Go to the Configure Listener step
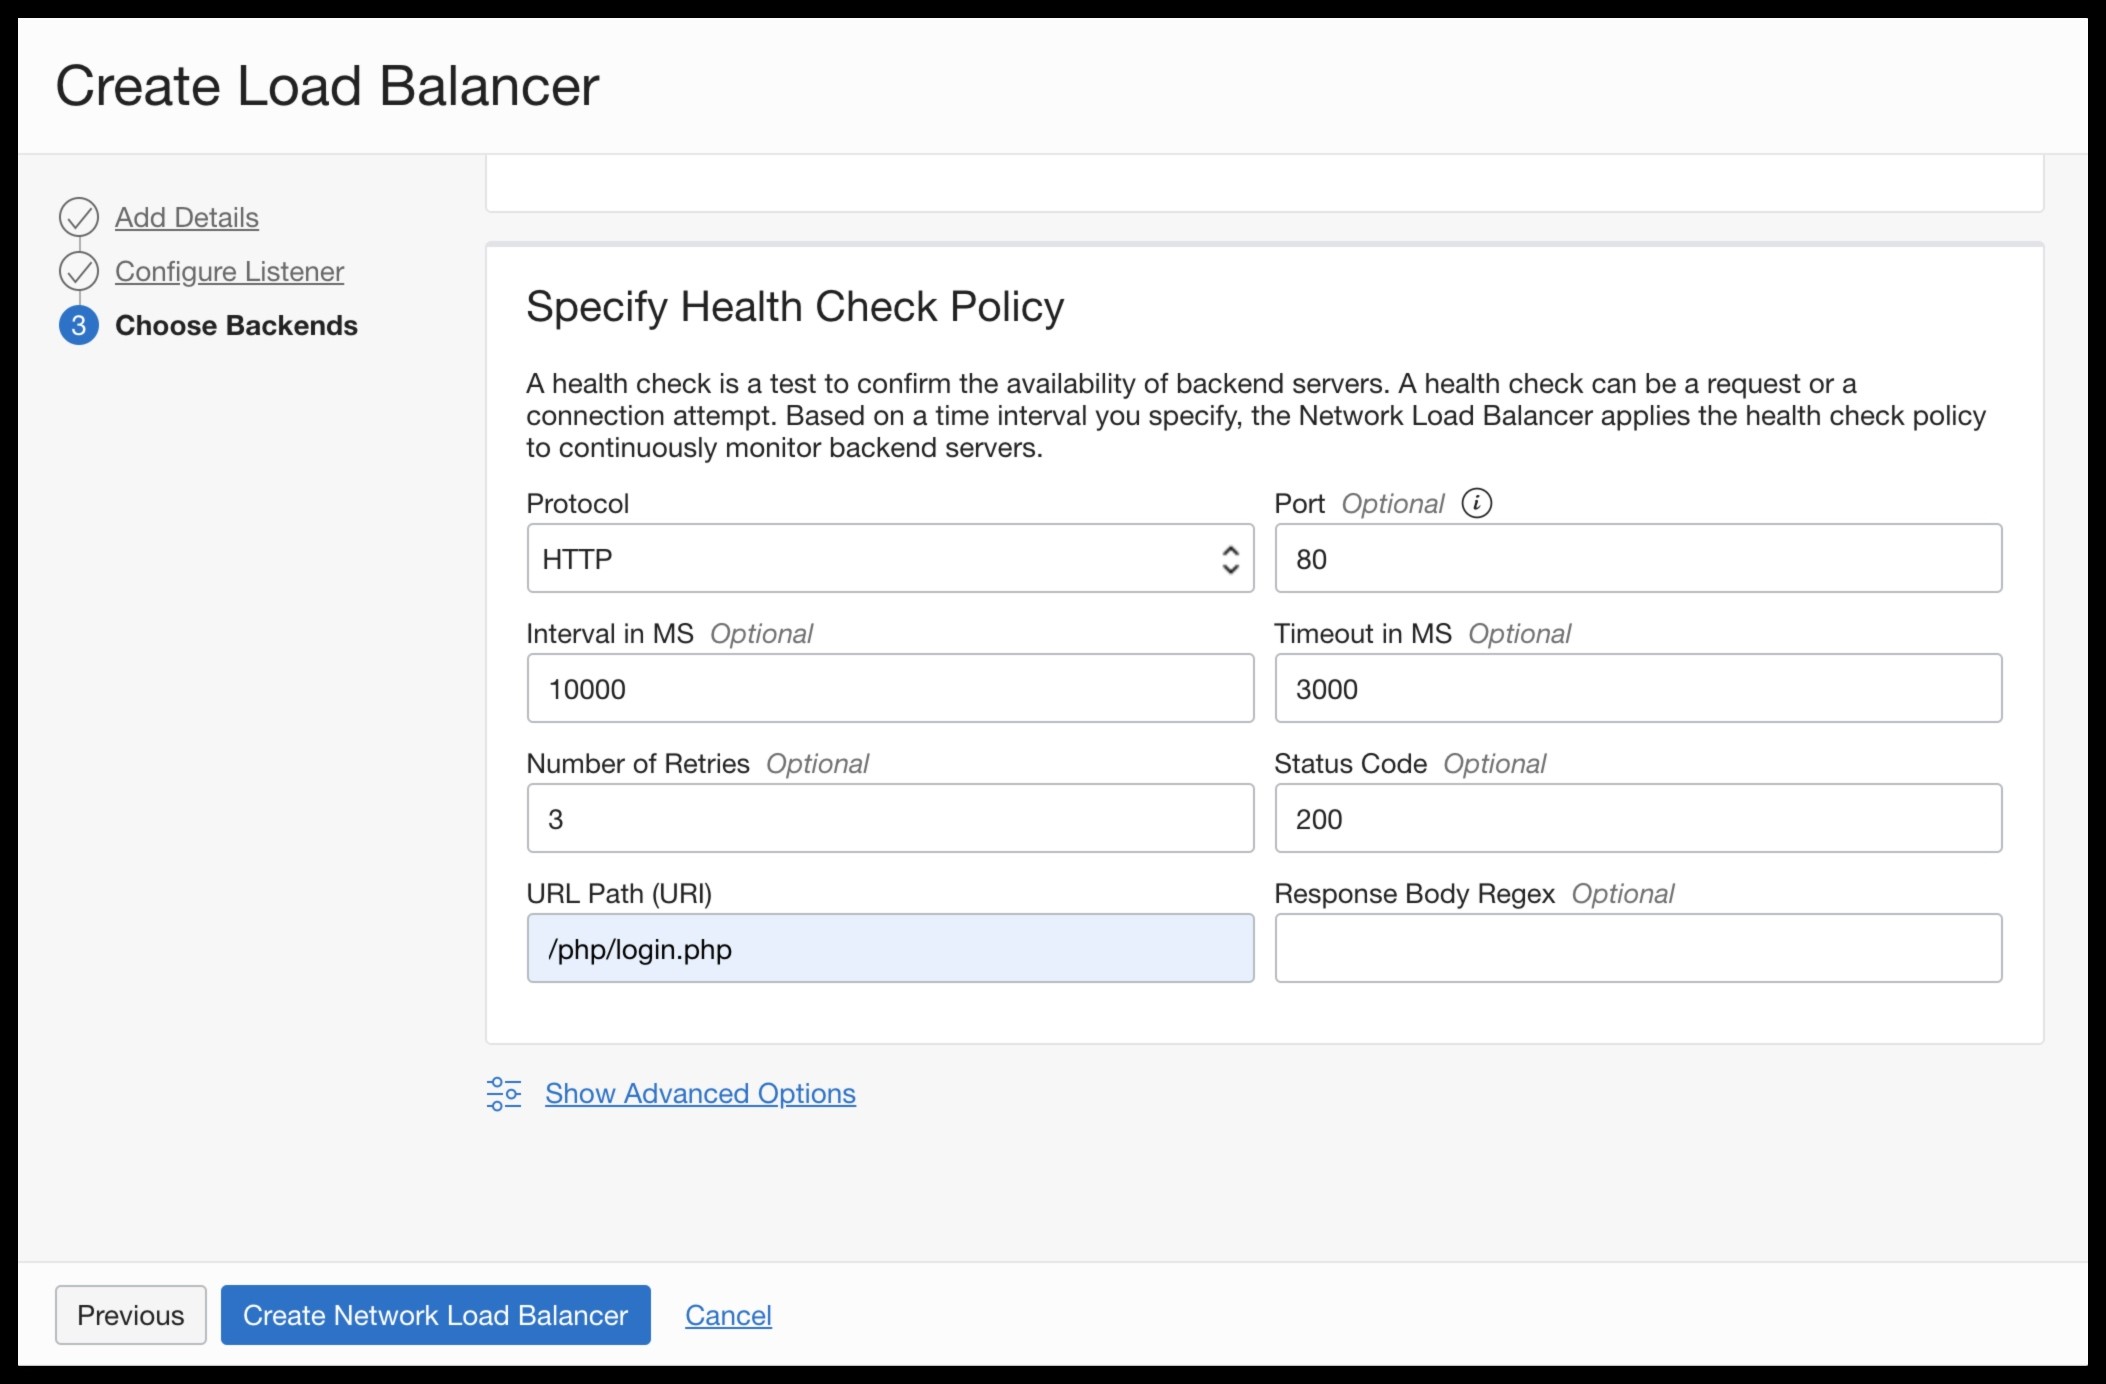2106x1384 pixels. pyautogui.click(x=229, y=271)
